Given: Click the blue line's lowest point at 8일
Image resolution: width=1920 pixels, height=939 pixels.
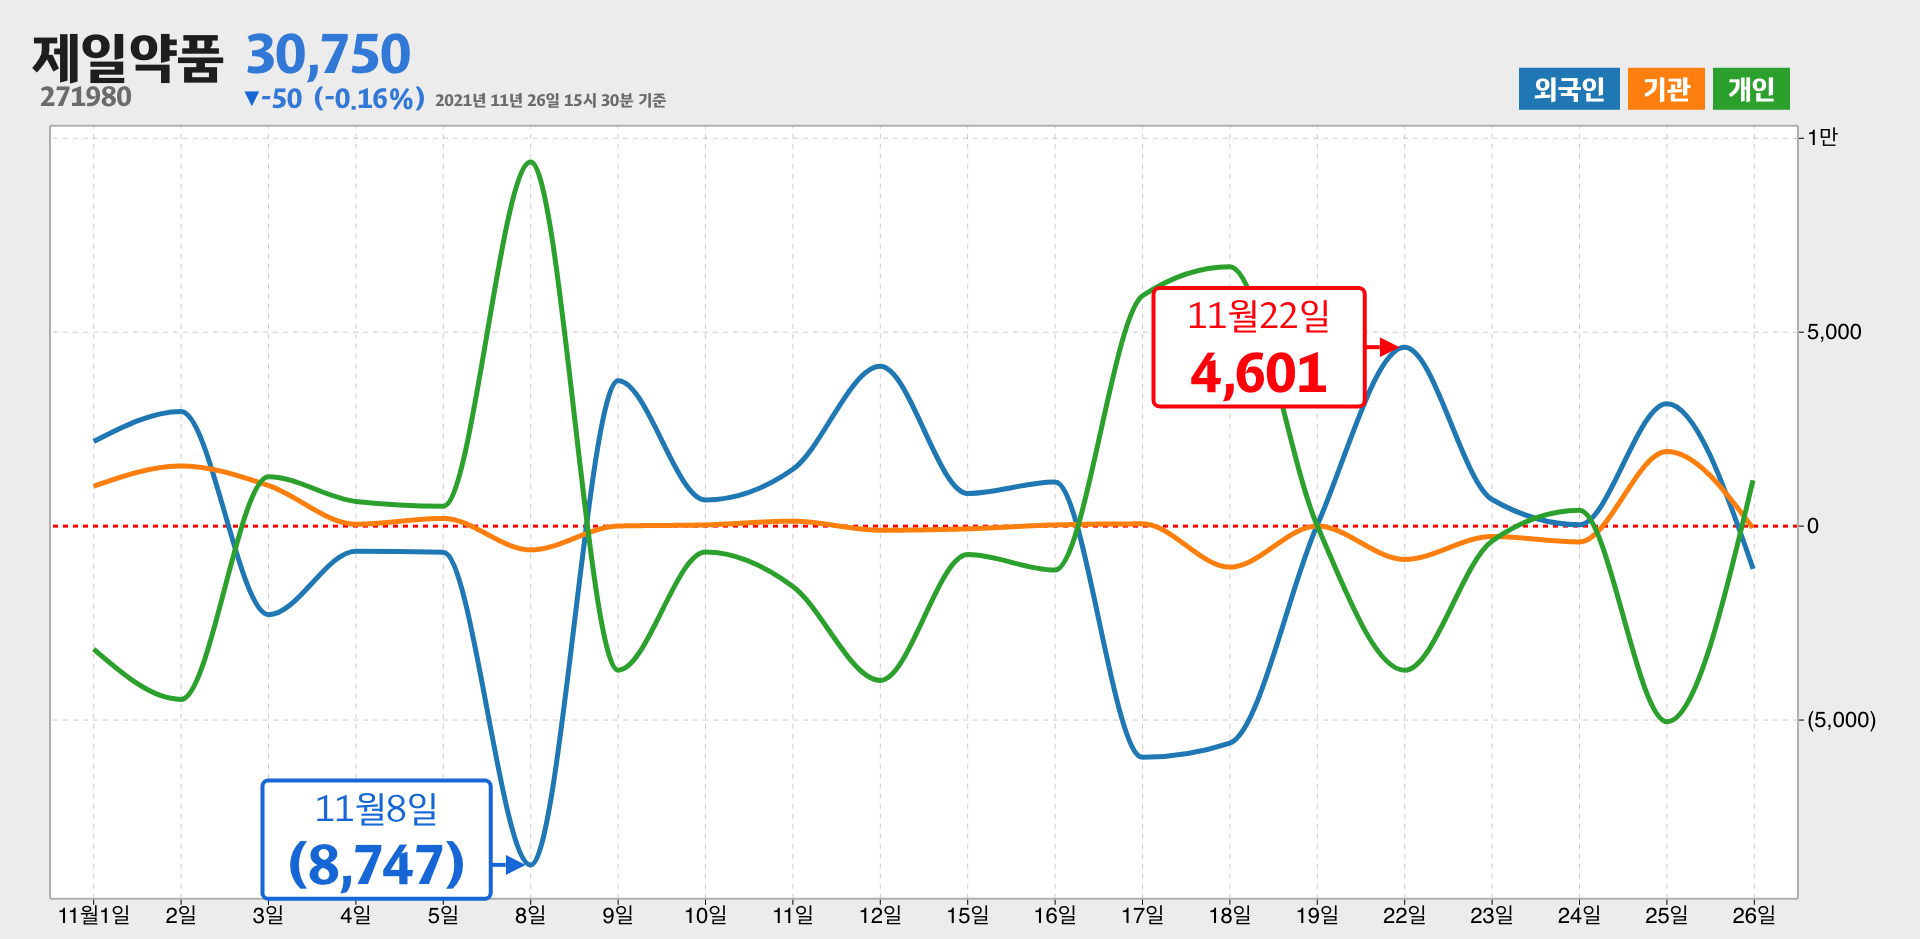Looking at the screenshot, I should (530, 864).
